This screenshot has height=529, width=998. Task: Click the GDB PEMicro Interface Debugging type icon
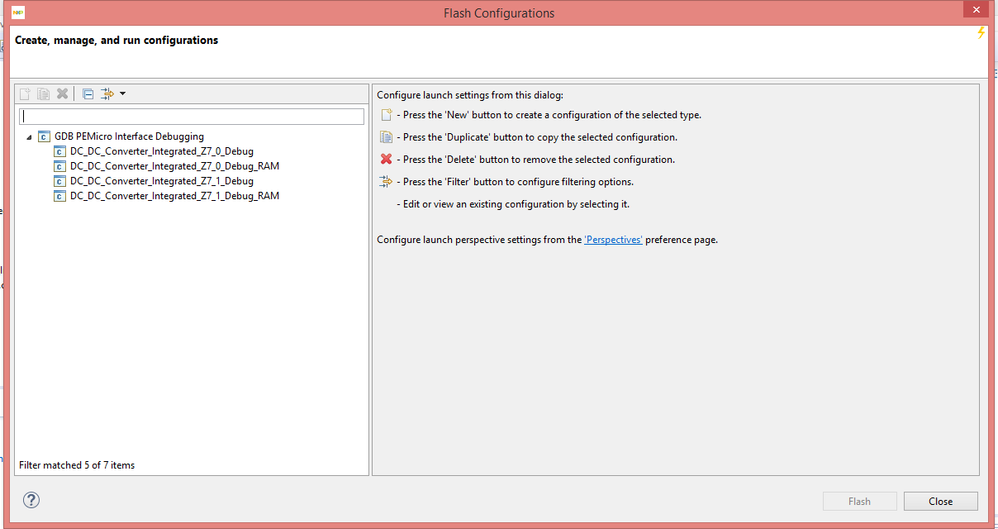click(x=44, y=136)
